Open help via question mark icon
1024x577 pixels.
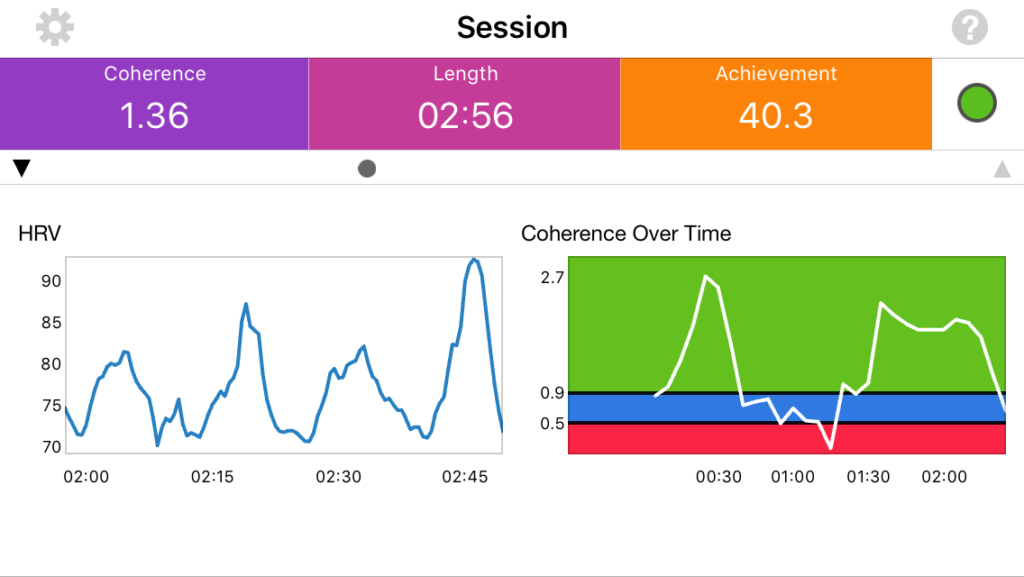click(969, 27)
